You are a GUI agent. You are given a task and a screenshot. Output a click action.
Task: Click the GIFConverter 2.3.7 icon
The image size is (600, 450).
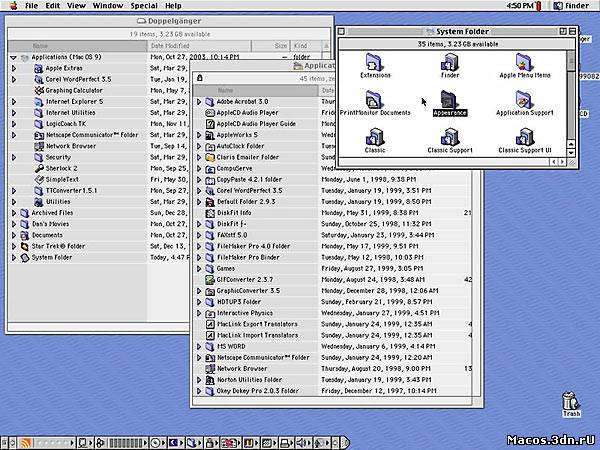pyautogui.click(x=210, y=280)
